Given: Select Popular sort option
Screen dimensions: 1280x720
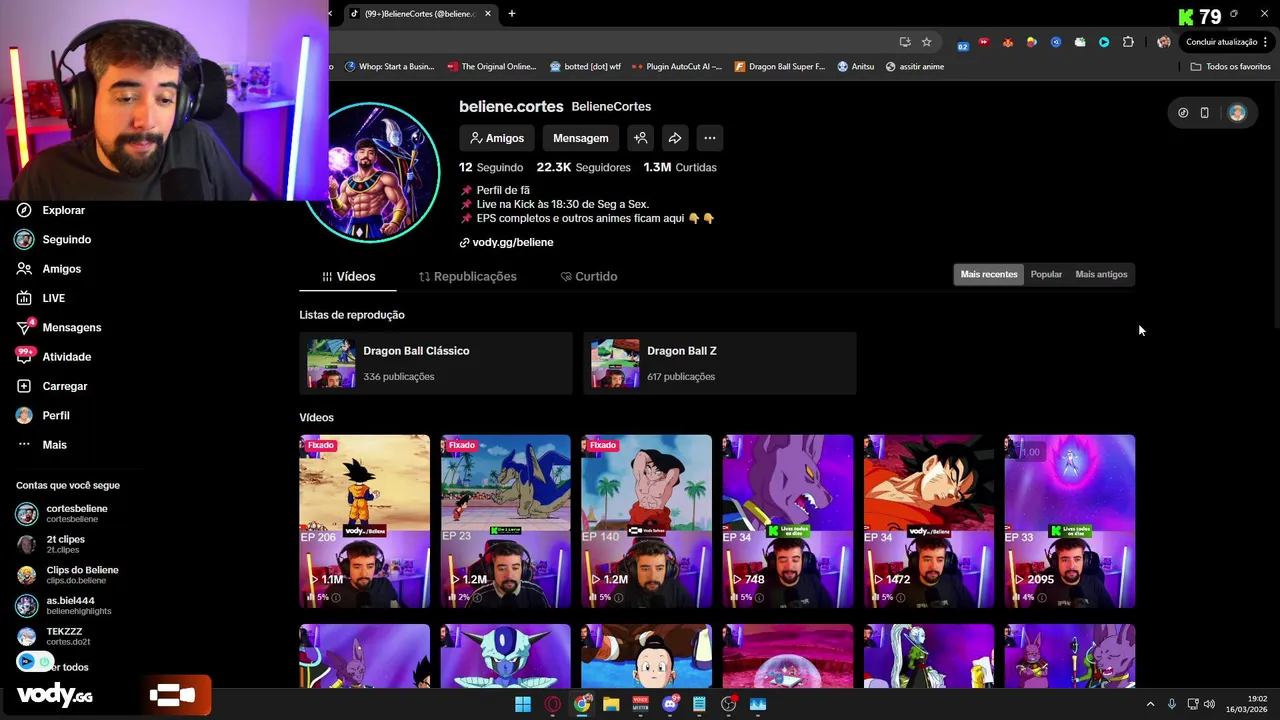Looking at the screenshot, I should [x=1046, y=274].
